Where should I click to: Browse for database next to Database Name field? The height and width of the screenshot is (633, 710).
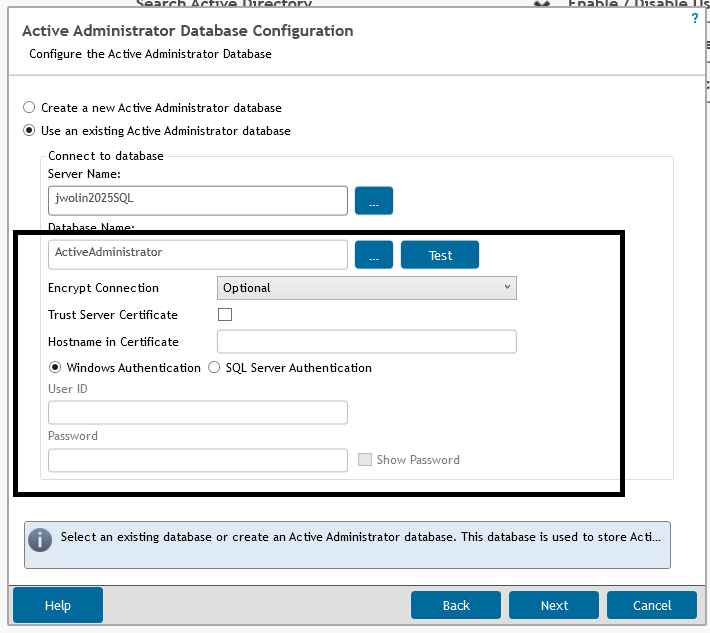[x=374, y=254]
